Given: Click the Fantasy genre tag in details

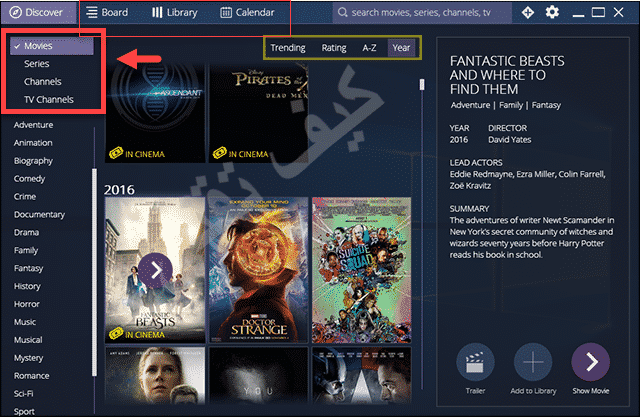Looking at the screenshot, I should point(546,105).
